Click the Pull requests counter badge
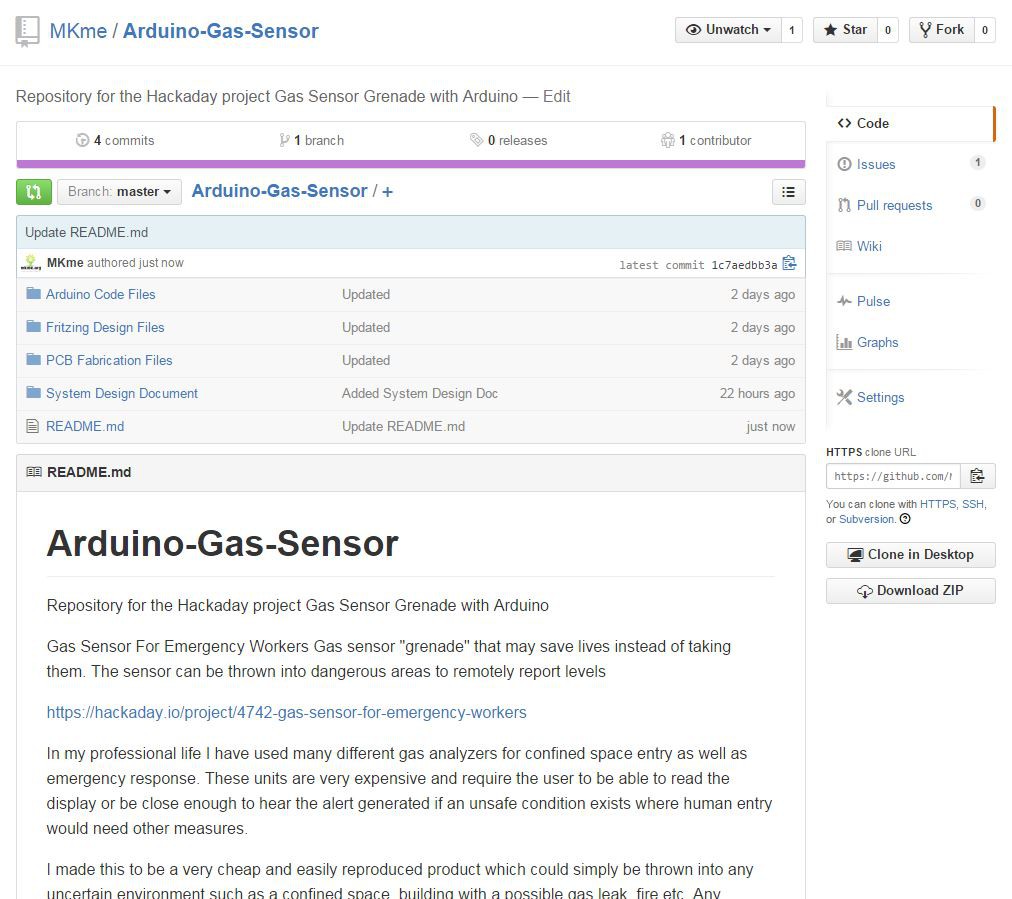This screenshot has width=1012, height=899. click(978, 203)
